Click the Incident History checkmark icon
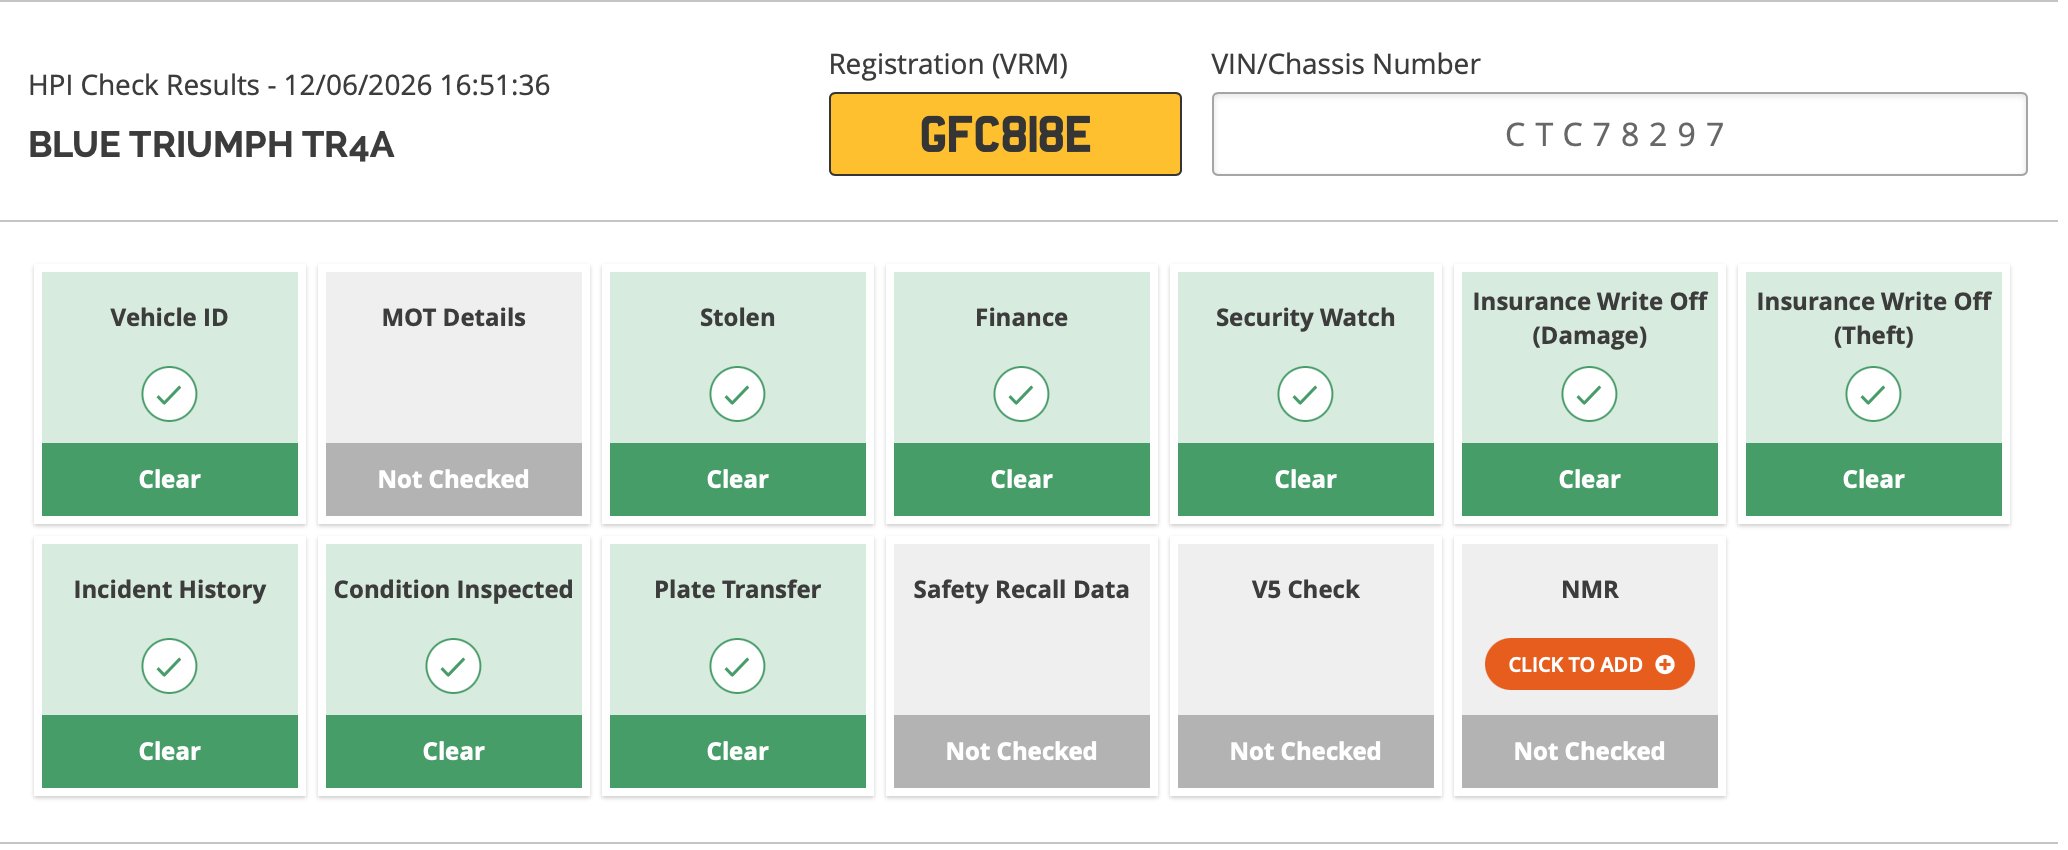 pyautogui.click(x=169, y=666)
